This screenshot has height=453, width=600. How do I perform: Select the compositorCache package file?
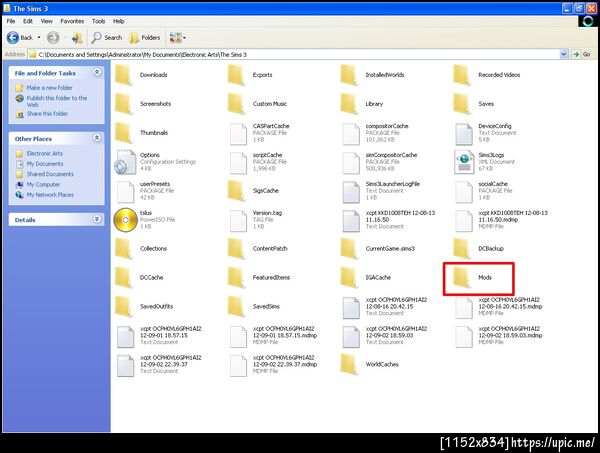click(x=375, y=133)
